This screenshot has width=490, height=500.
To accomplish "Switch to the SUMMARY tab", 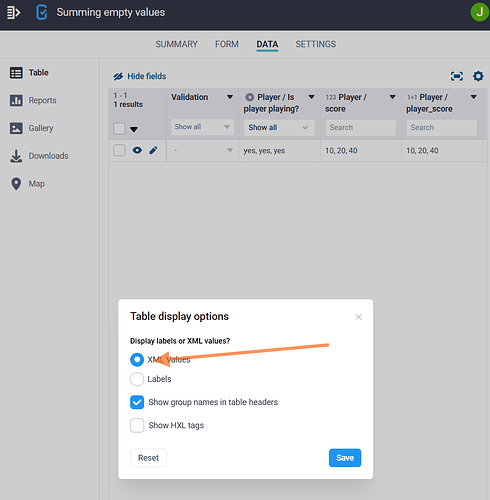I will [x=177, y=44].
